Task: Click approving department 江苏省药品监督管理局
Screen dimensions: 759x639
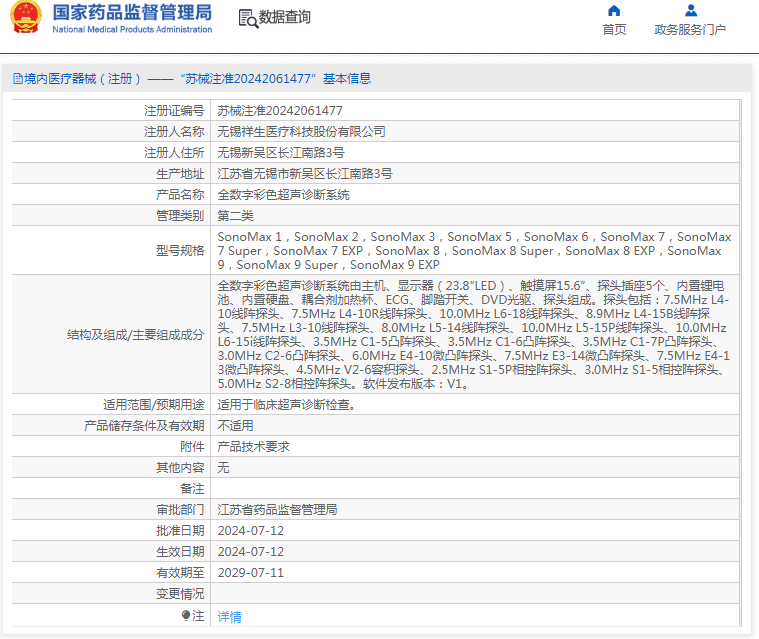Action: pyautogui.click(x=277, y=510)
